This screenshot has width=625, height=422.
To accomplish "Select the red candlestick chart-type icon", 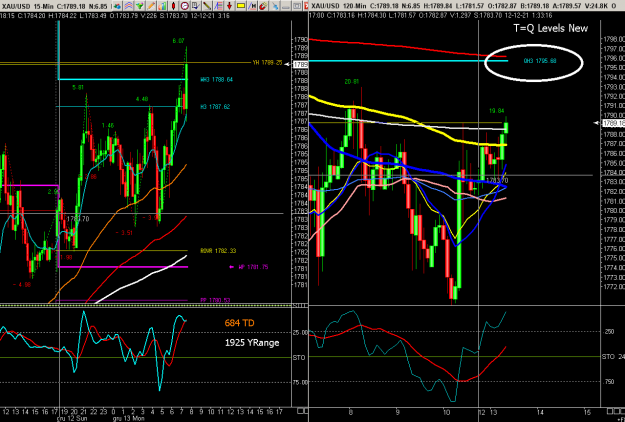I will [x=173, y=6].
